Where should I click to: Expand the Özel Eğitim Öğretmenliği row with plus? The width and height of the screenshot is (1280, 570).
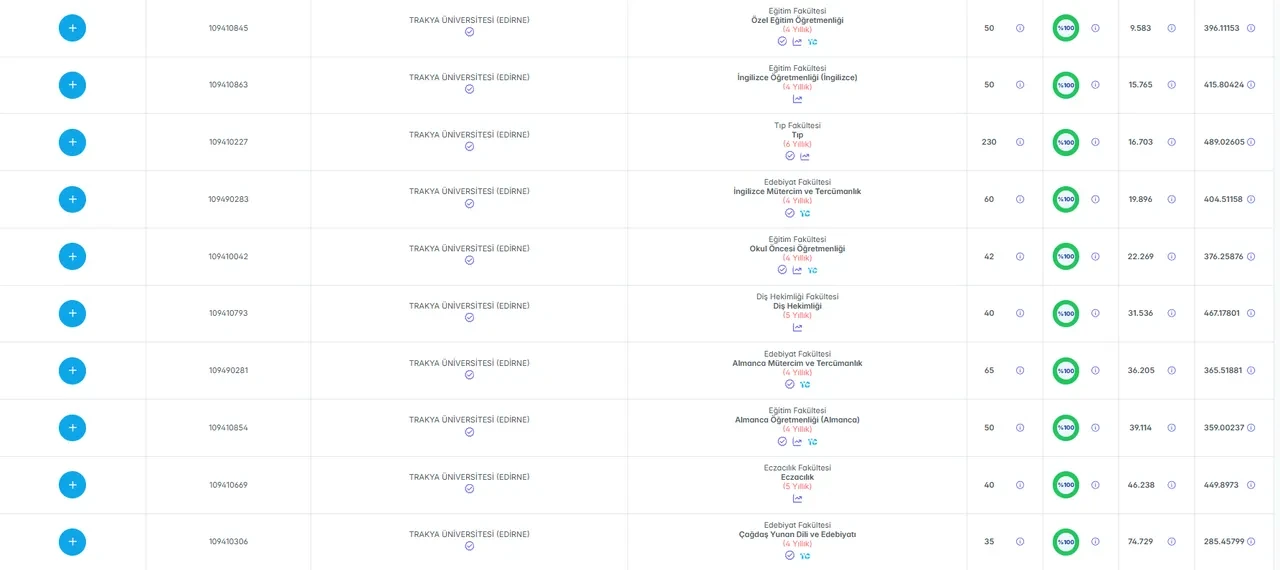coord(72,28)
